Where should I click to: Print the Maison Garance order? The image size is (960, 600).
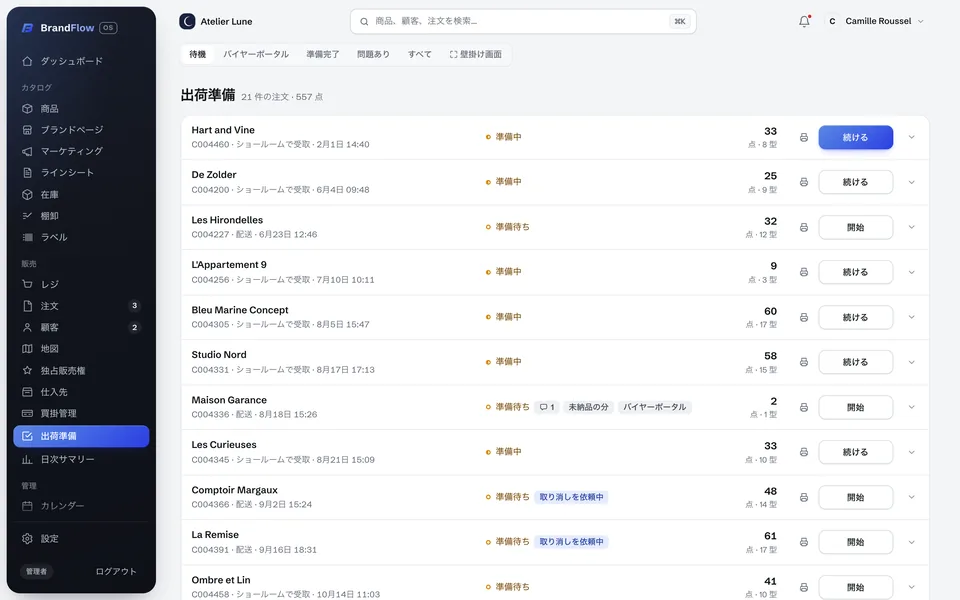pos(804,408)
